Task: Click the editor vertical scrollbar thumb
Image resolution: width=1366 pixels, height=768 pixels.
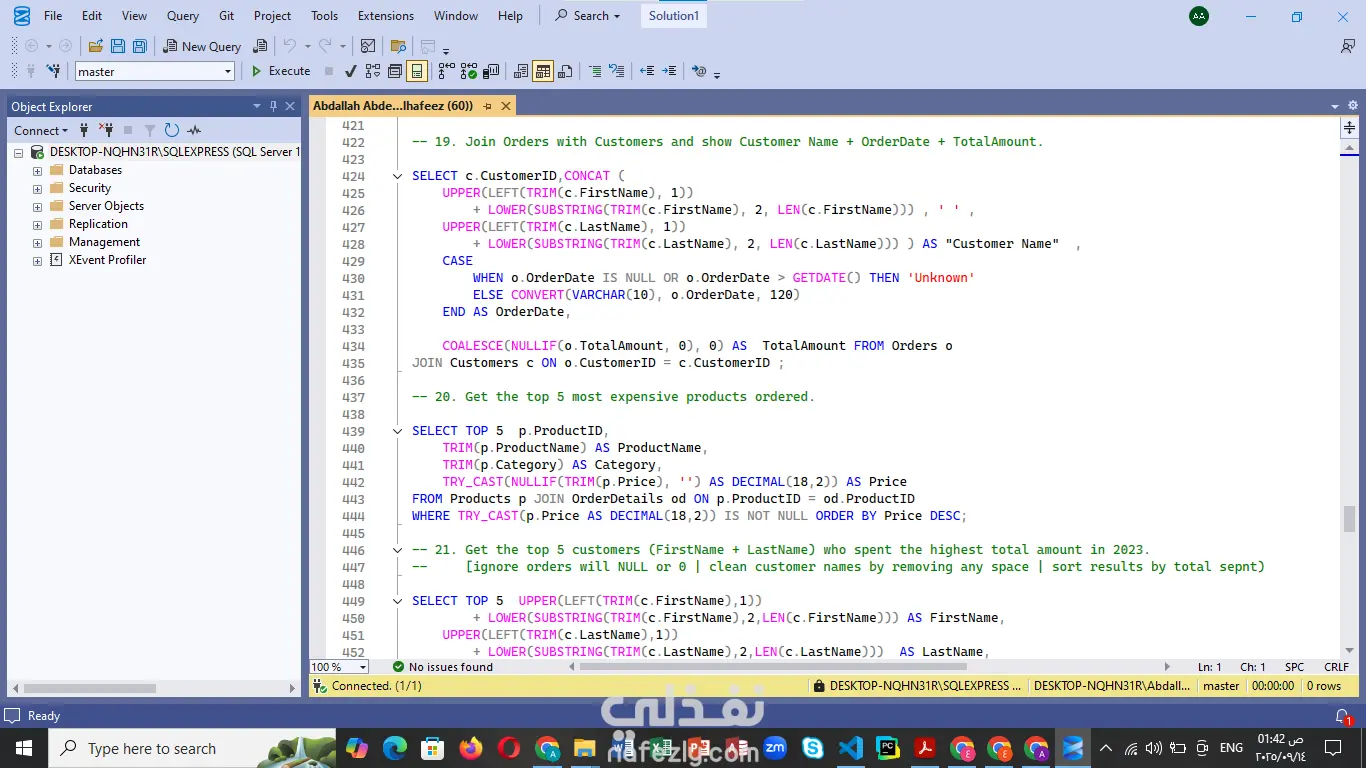Action: (1349, 518)
